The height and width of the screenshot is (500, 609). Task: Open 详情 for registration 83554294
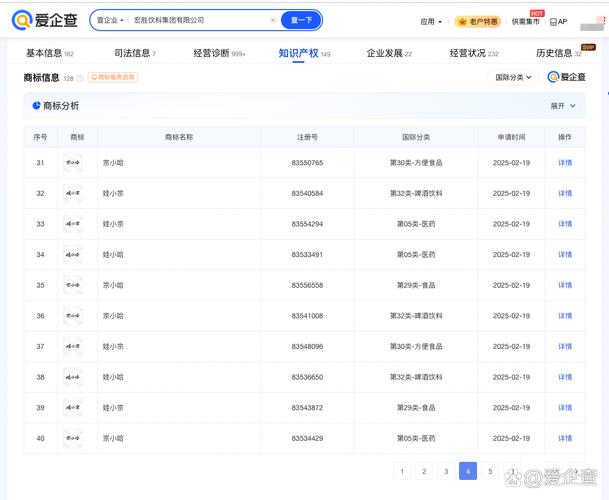[565, 224]
